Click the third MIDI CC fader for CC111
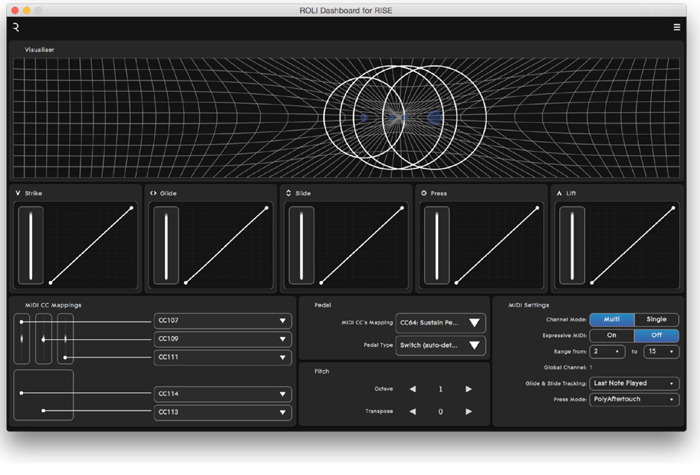Image resolution: width=700 pixels, height=475 pixels. tap(65, 339)
